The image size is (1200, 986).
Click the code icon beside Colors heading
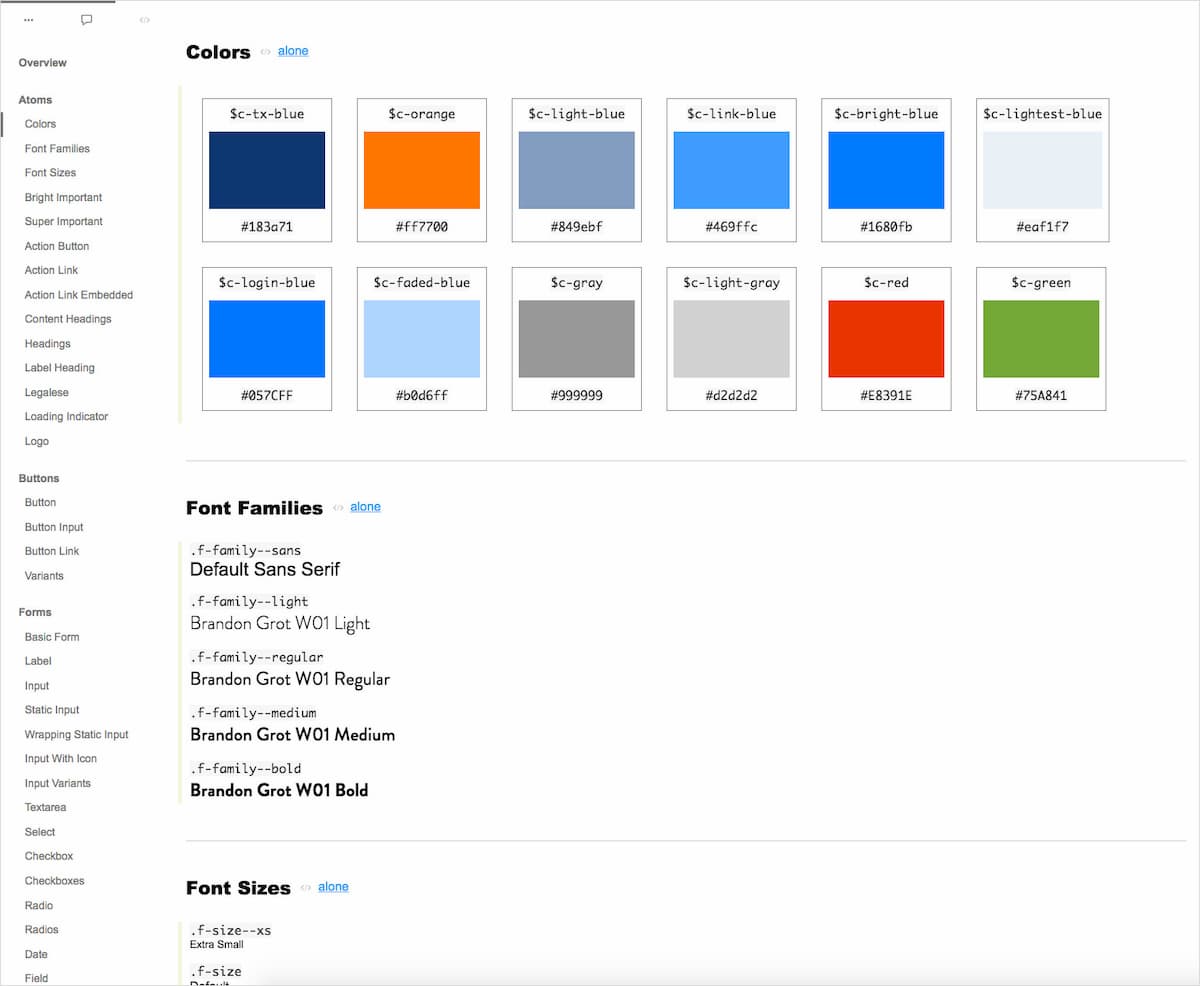265,52
